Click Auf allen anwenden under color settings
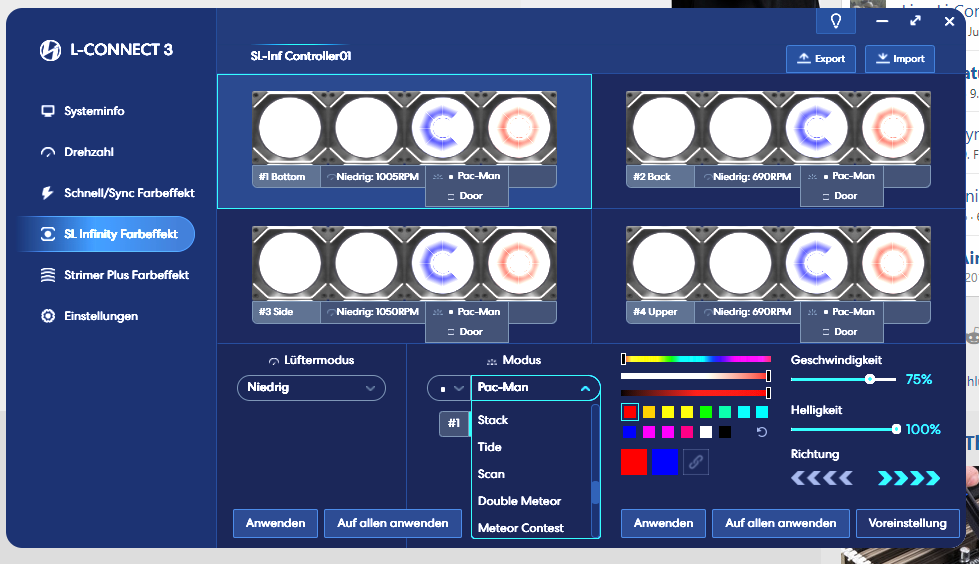This screenshot has width=979, height=564. [x=780, y=523]
